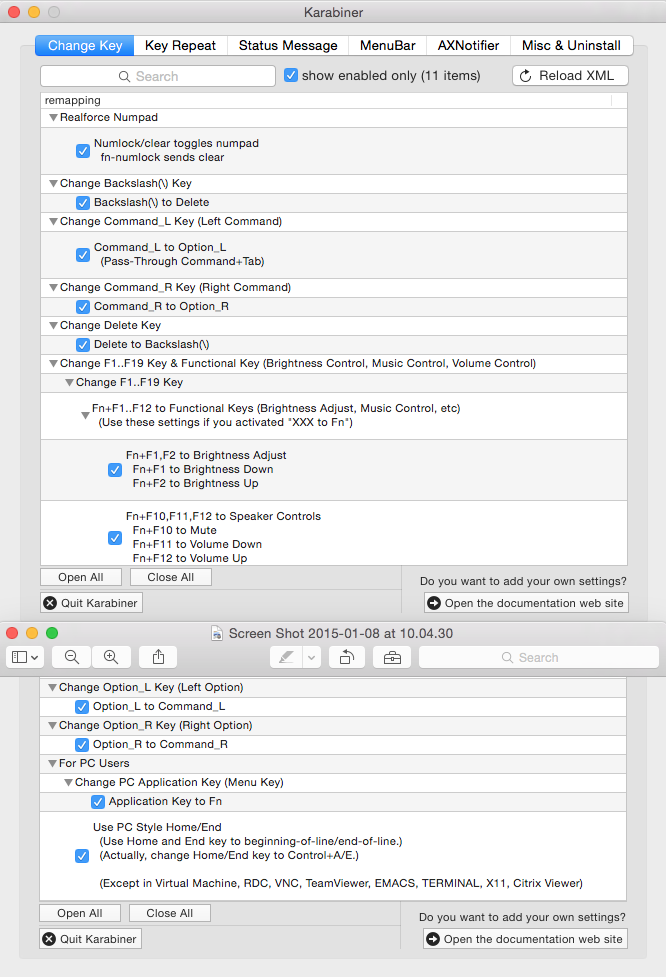The height and width of the screenshot is (977, 666).
Task: Collapse 'Fn+F1..F12 to Functional Keys' group
Action: tap(85, 416)
